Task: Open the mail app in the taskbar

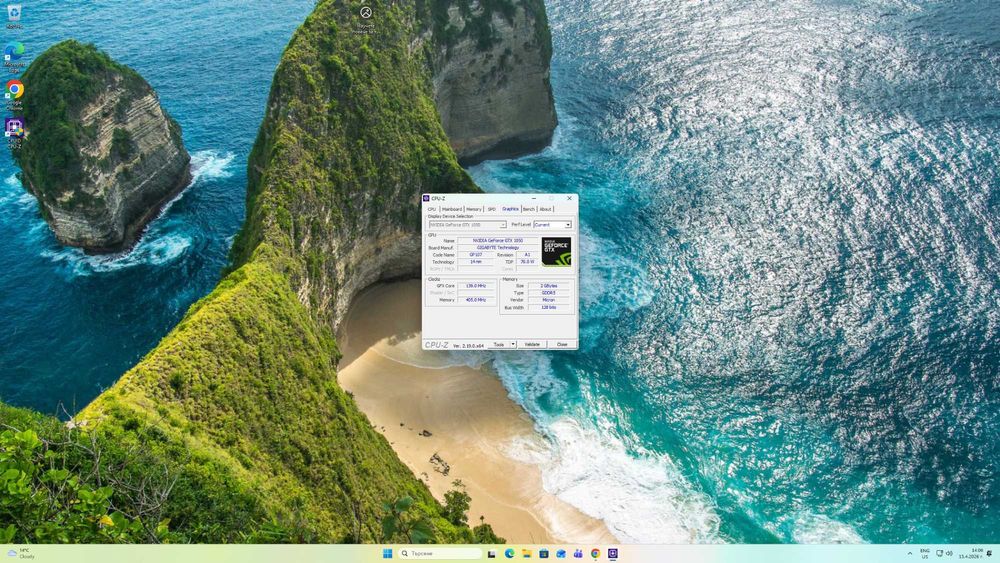Action: point(561,553)
